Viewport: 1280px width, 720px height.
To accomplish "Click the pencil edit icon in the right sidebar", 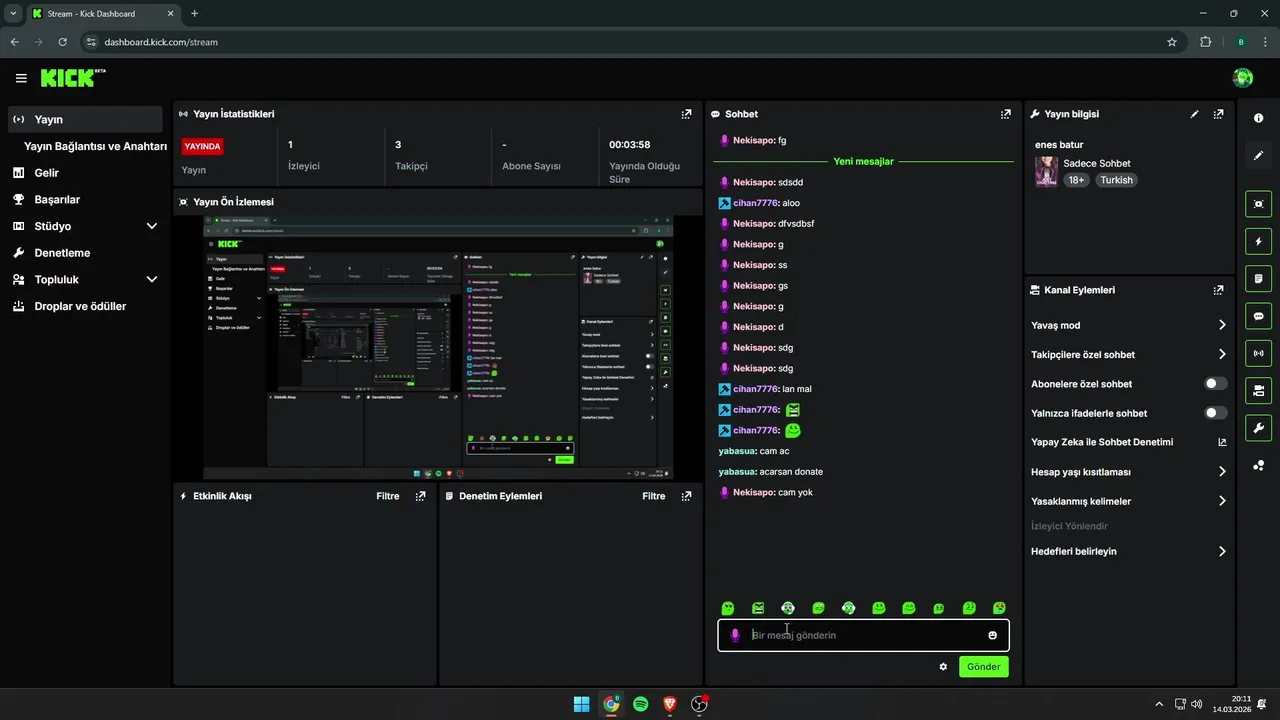I will point(1258,156).
